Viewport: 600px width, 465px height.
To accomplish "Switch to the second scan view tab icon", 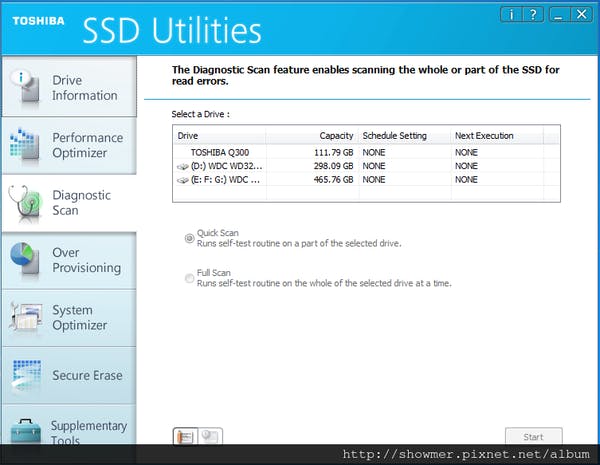I will pyautogui.click(x=210, y=436).
